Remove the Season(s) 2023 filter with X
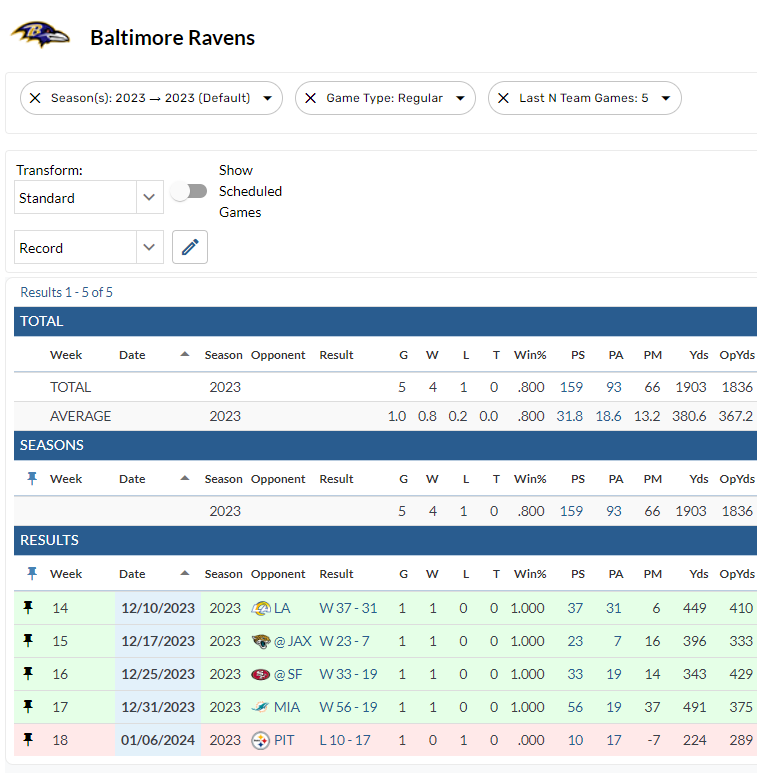Screen dimensions: 757x773 (35, 98)
